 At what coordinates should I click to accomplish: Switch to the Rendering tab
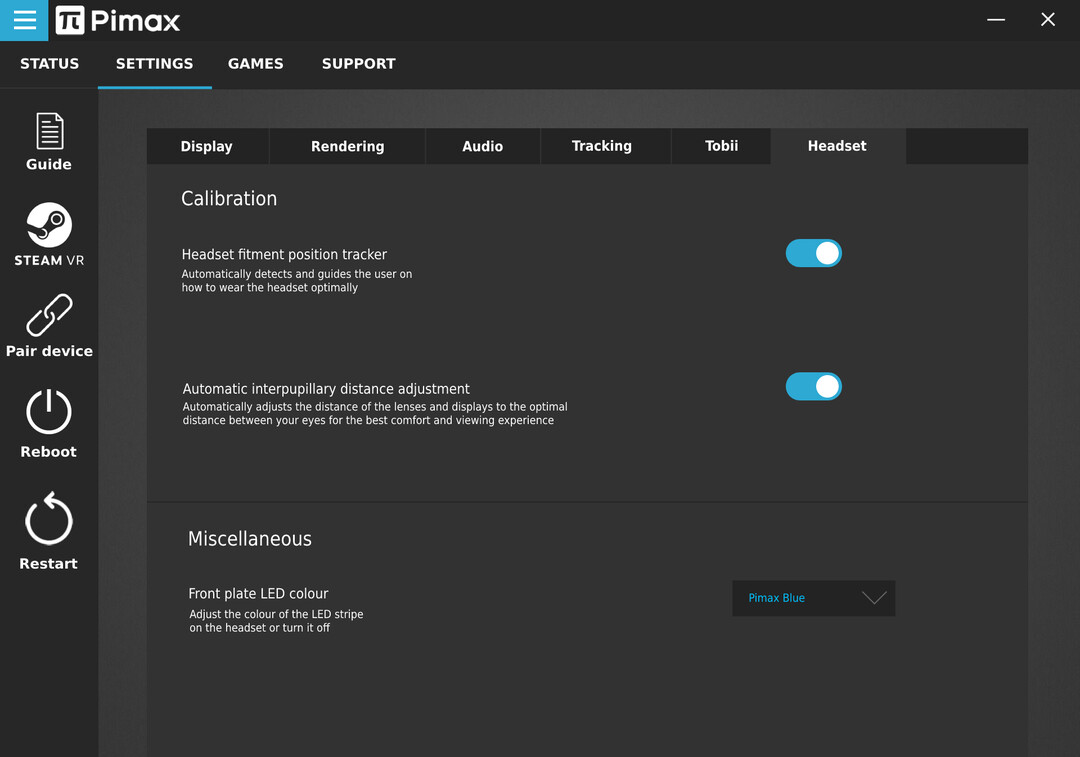coord(347,146)
